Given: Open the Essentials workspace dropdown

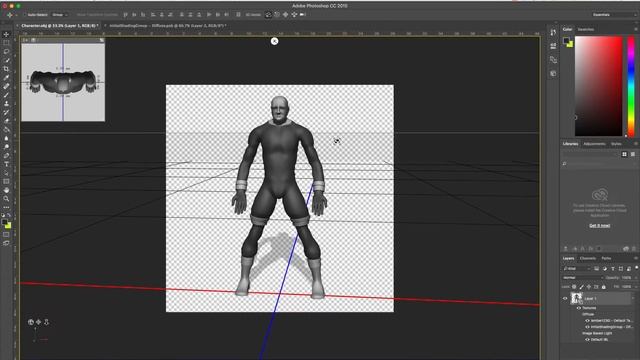Looking at the screenshot, I should 613,15.
